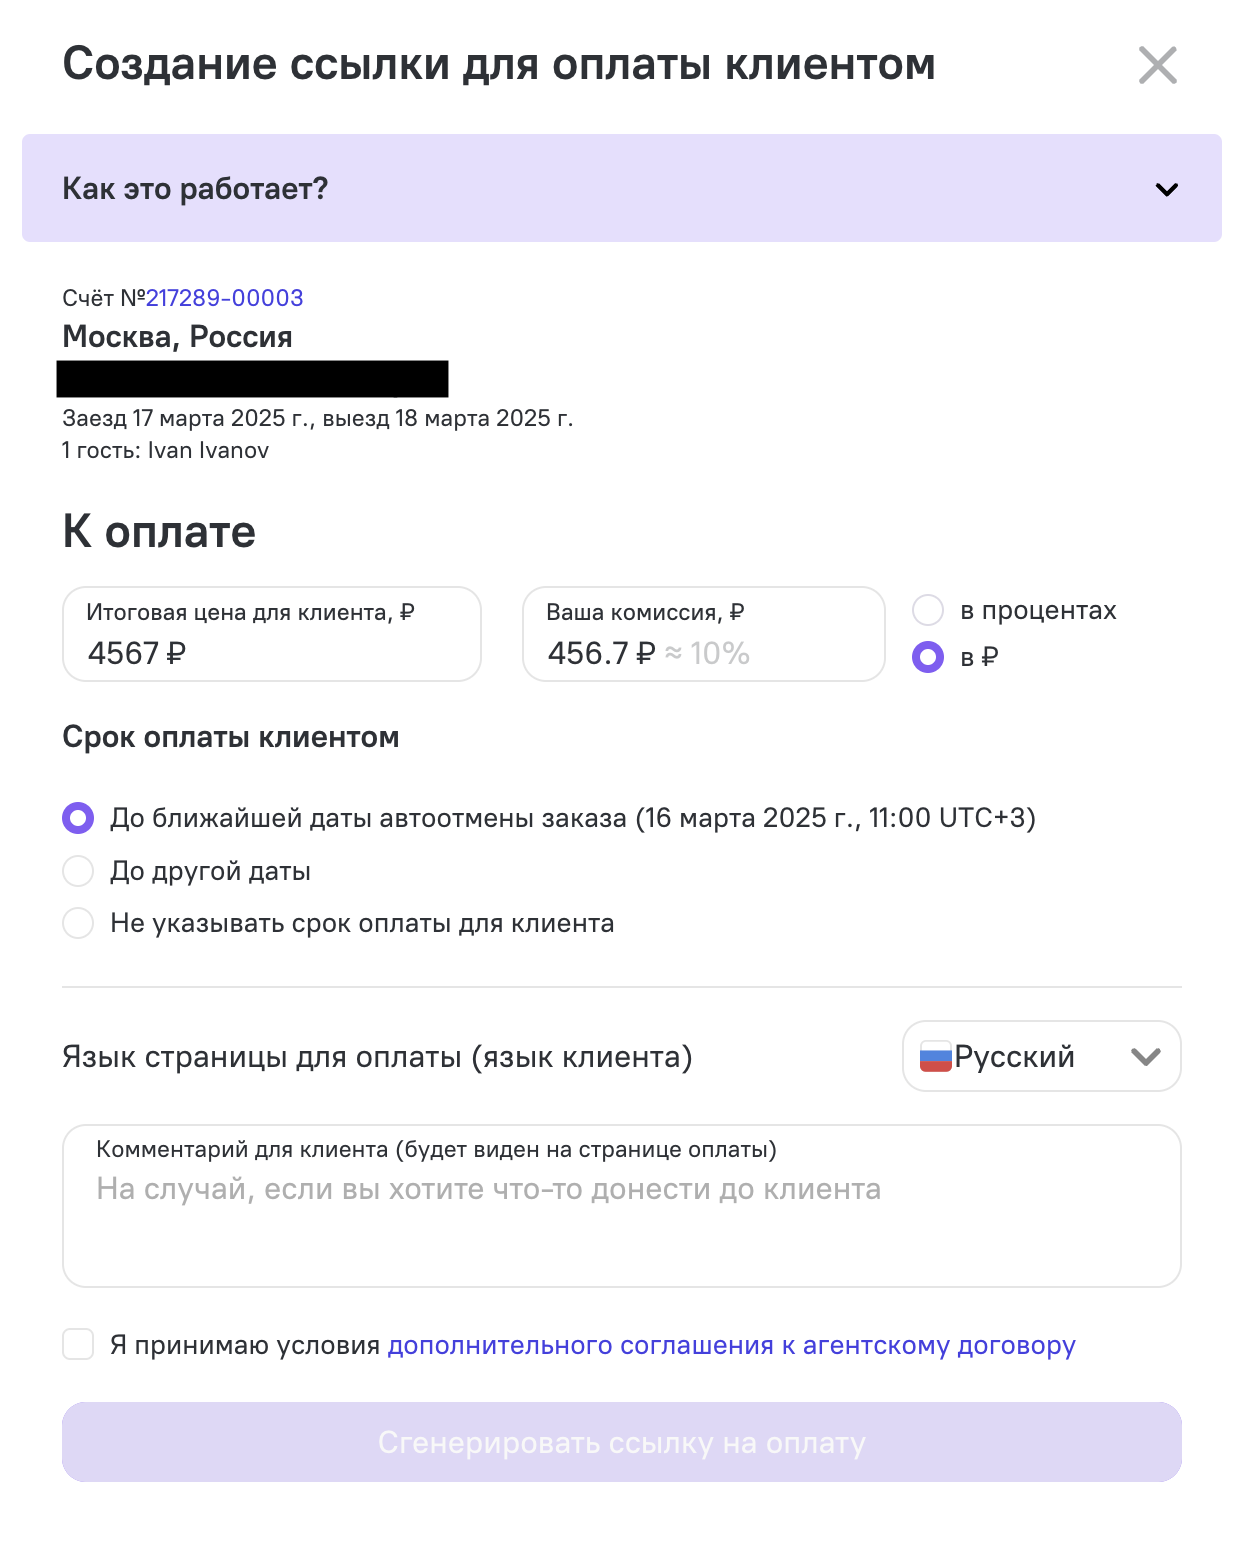Open invoice number 217289-00003 link
Screen dimensions: 1242x1550
(x=224, y=298)
